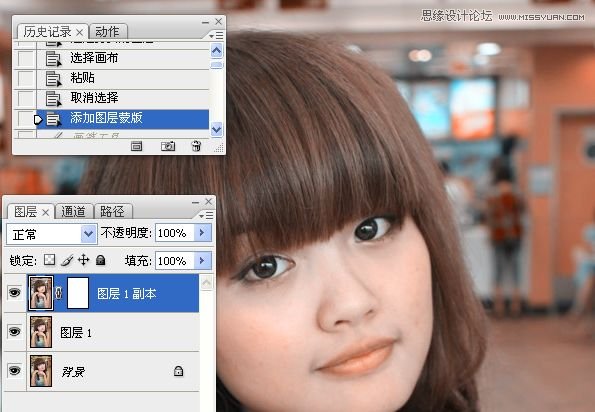Open the History panel flyout menu
Viewport: 595px width, 412px height.
[x=216, y=36]
